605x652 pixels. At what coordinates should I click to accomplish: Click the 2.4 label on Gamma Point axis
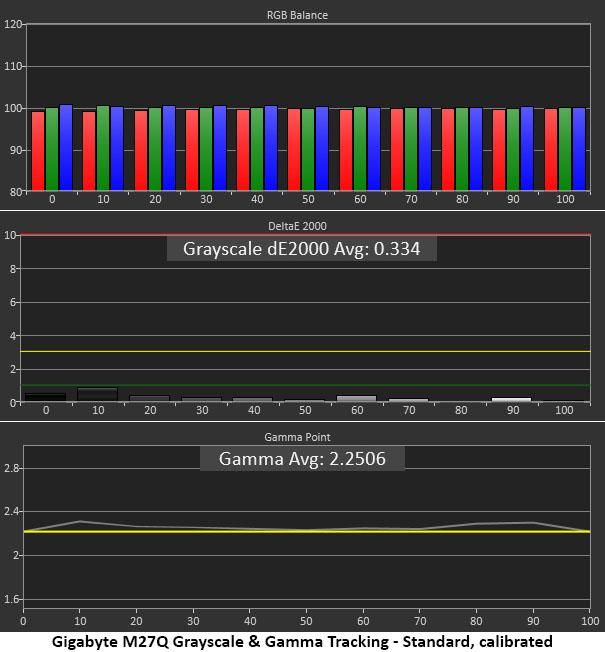tap(11, 511)
